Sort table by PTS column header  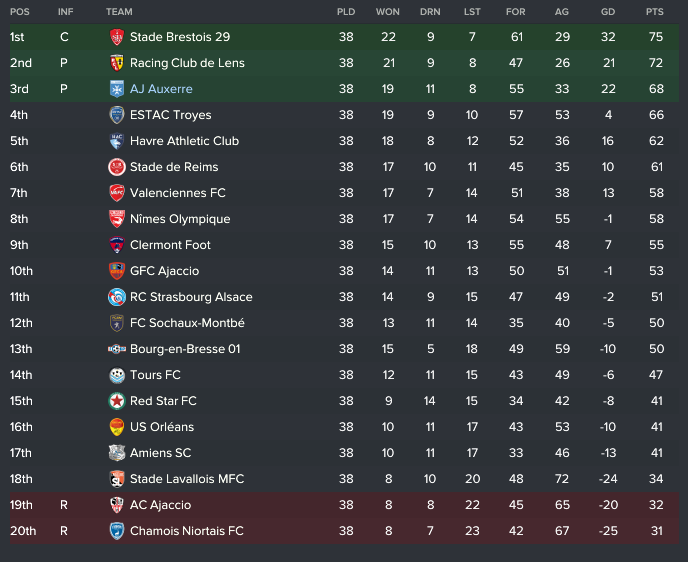coord(654,12)
